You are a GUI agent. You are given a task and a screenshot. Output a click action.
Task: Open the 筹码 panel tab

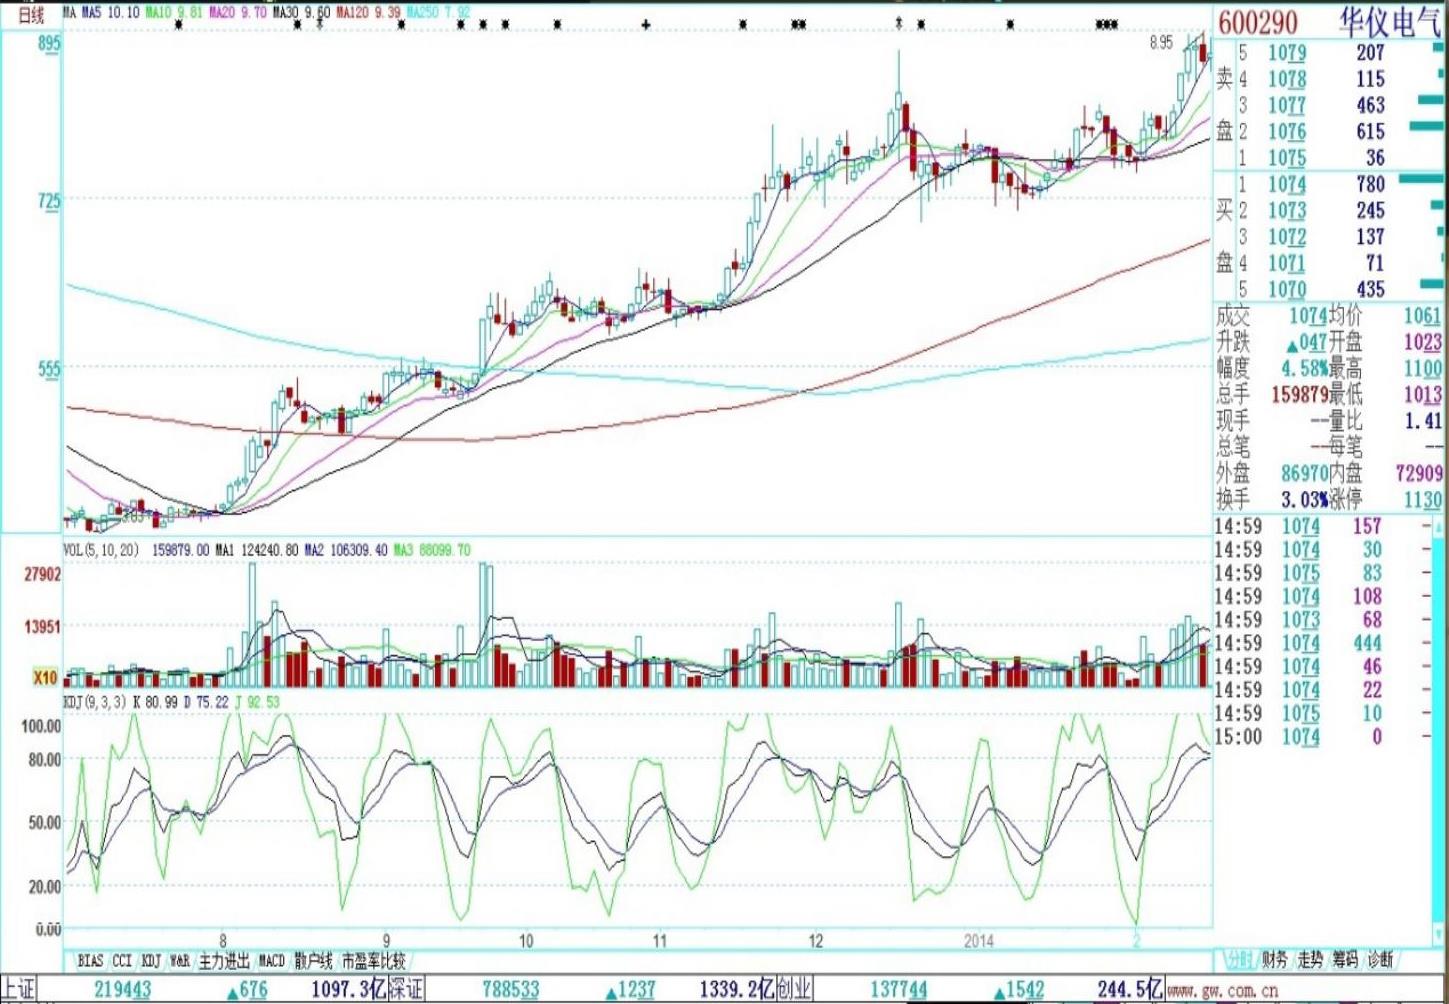tap(1345, 960)
